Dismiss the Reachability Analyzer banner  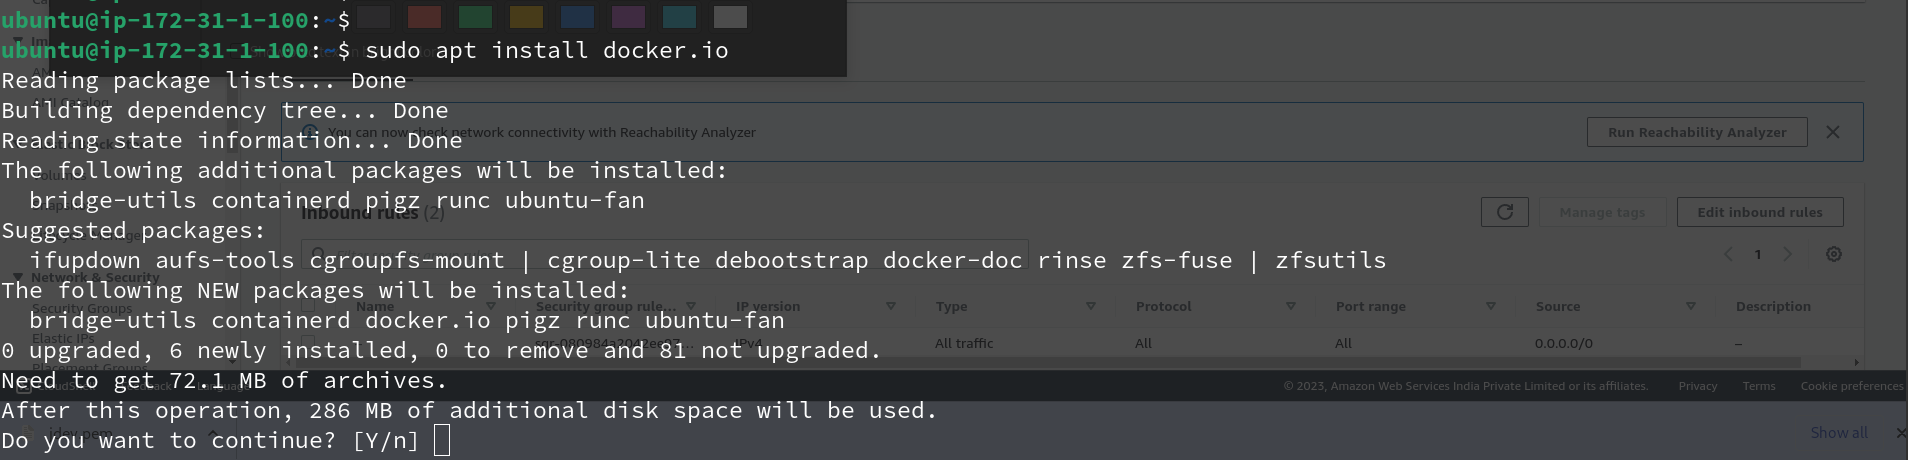1833,132
